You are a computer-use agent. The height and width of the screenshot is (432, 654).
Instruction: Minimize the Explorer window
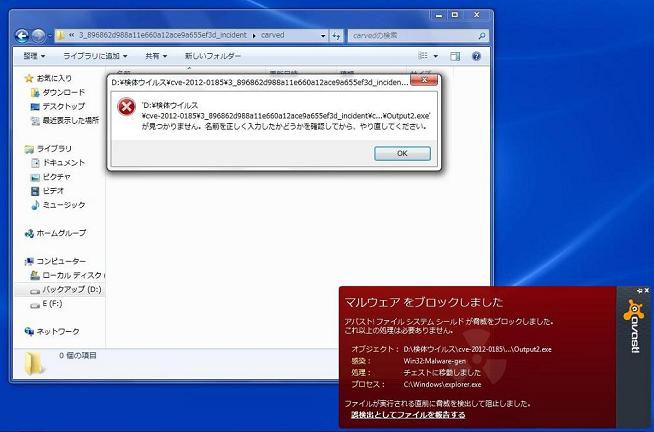pos(438,15)
